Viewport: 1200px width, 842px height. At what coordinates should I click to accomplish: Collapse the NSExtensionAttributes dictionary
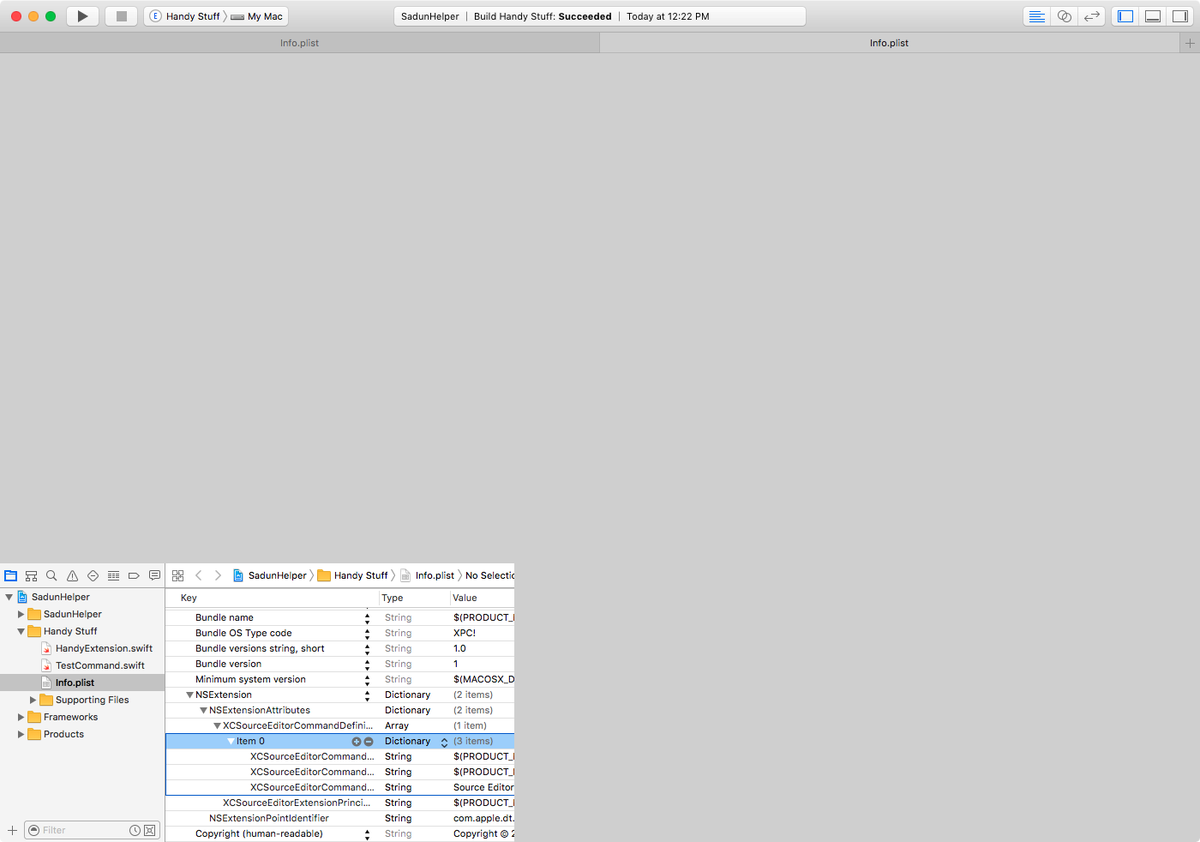[x=204, y=710]
